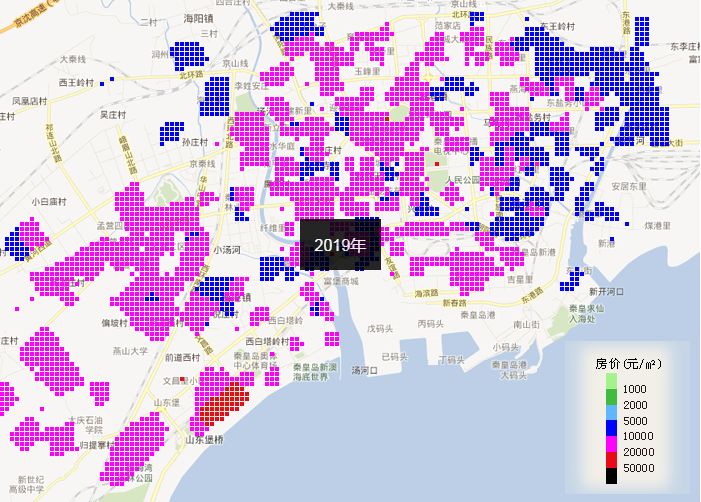Click the 秦皇港 map label
The width and height of the screenshot is (701, 502).
point(478,315)
